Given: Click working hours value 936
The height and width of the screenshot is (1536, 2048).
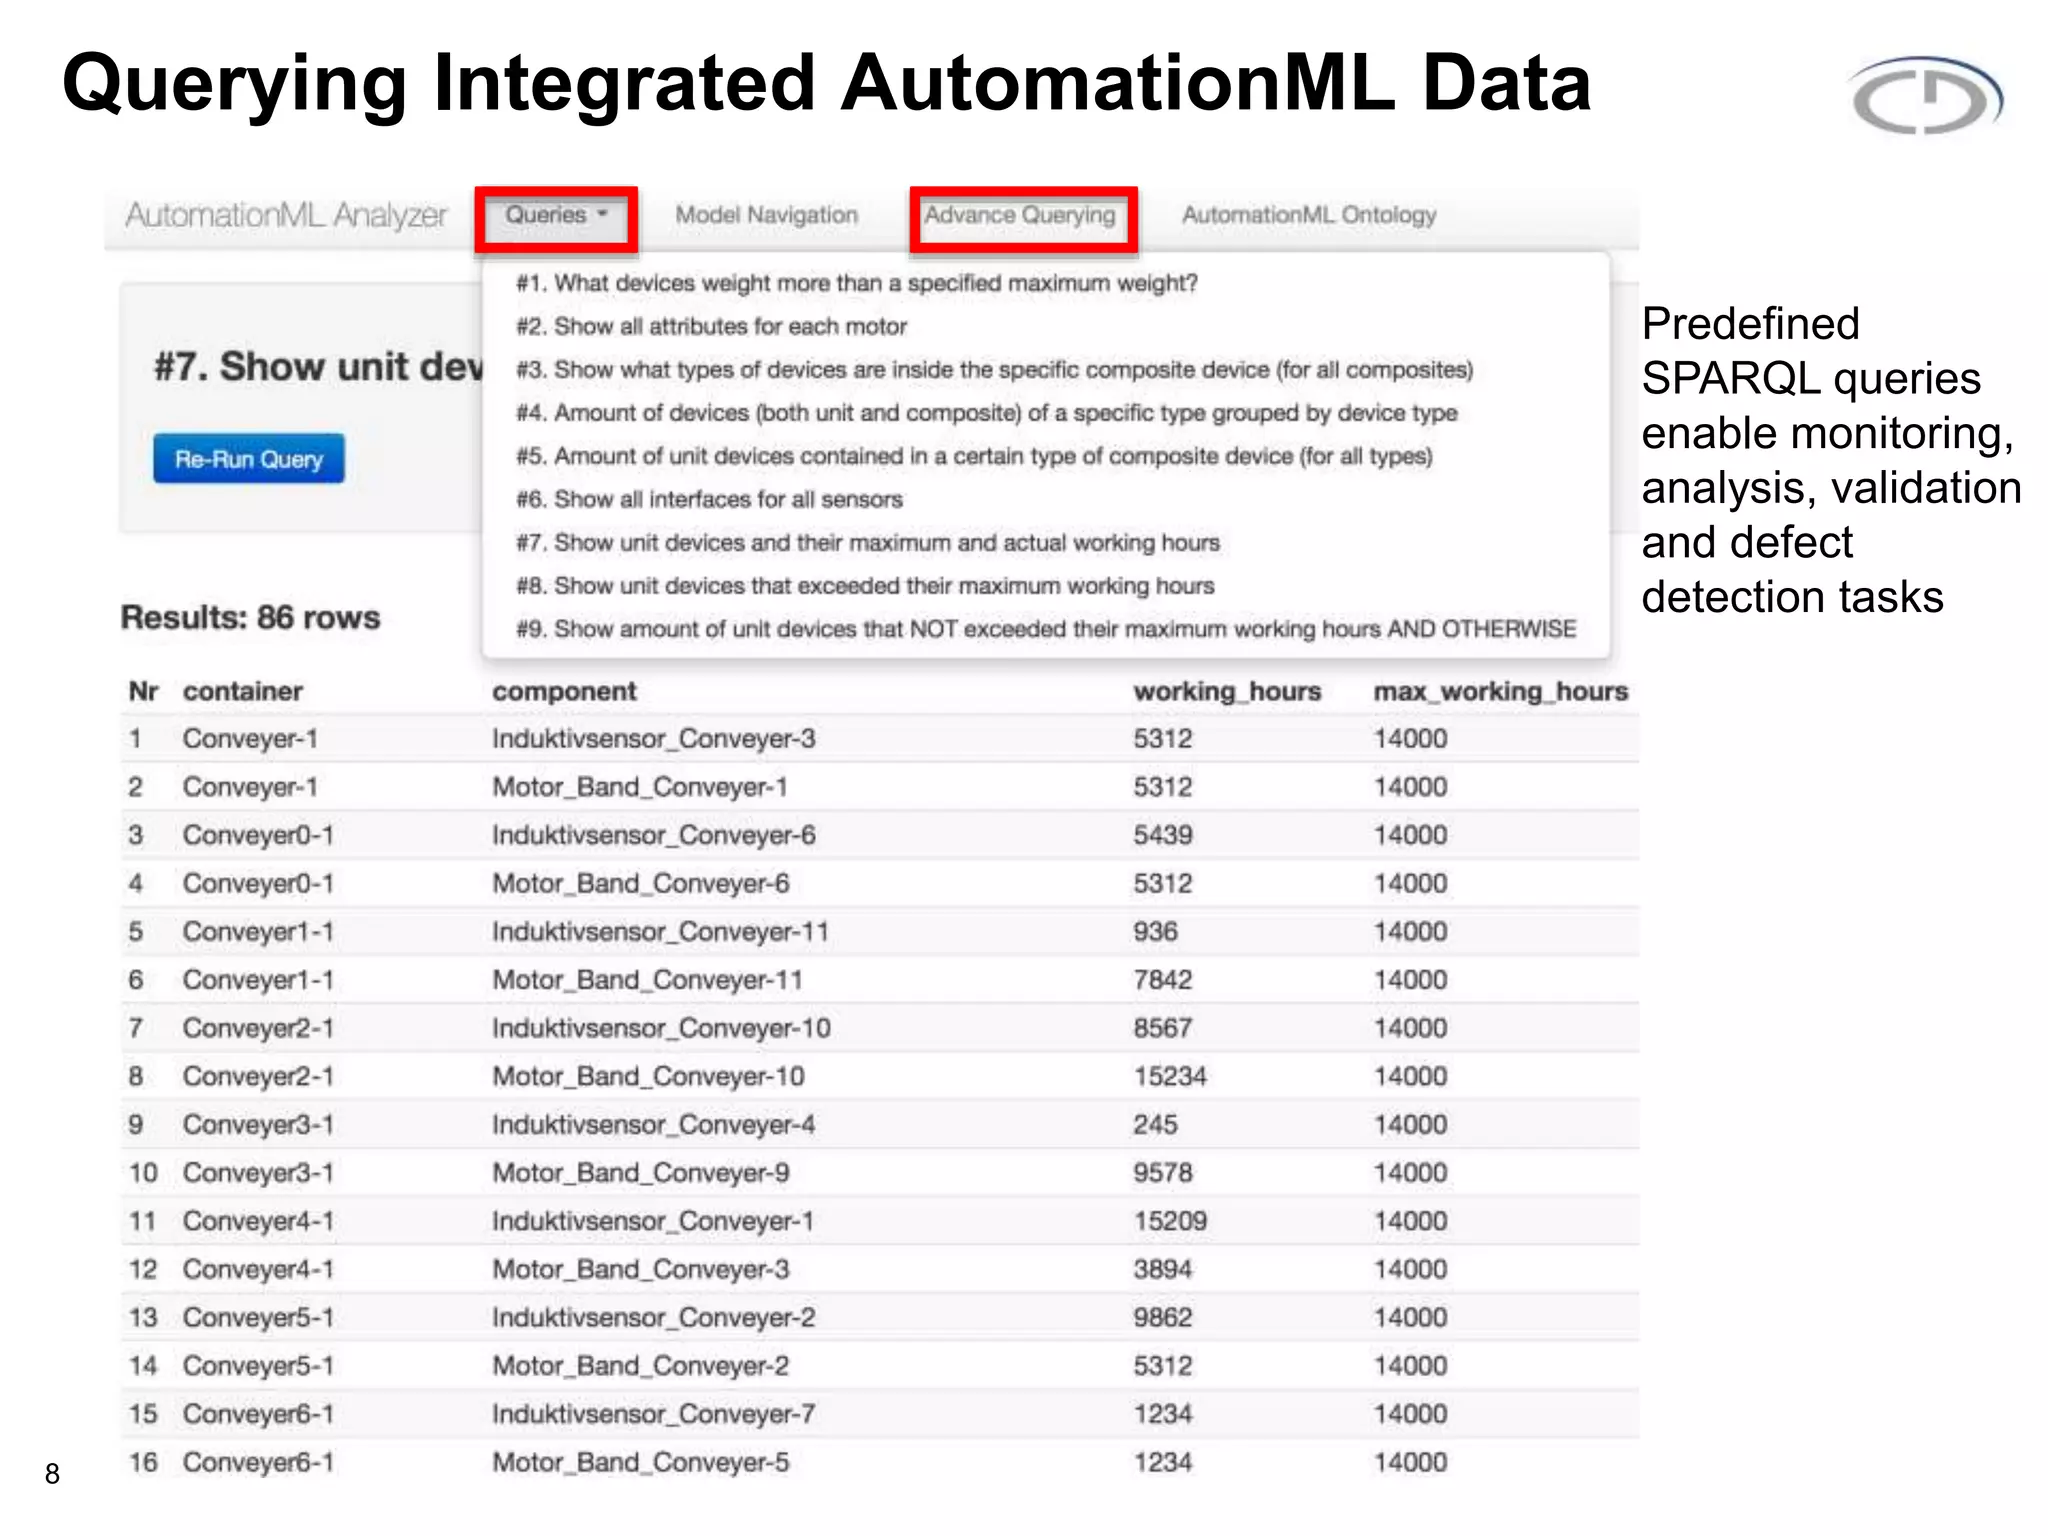Looking at the screenshot, I should pyautogui.click(x=1155, y=932).
